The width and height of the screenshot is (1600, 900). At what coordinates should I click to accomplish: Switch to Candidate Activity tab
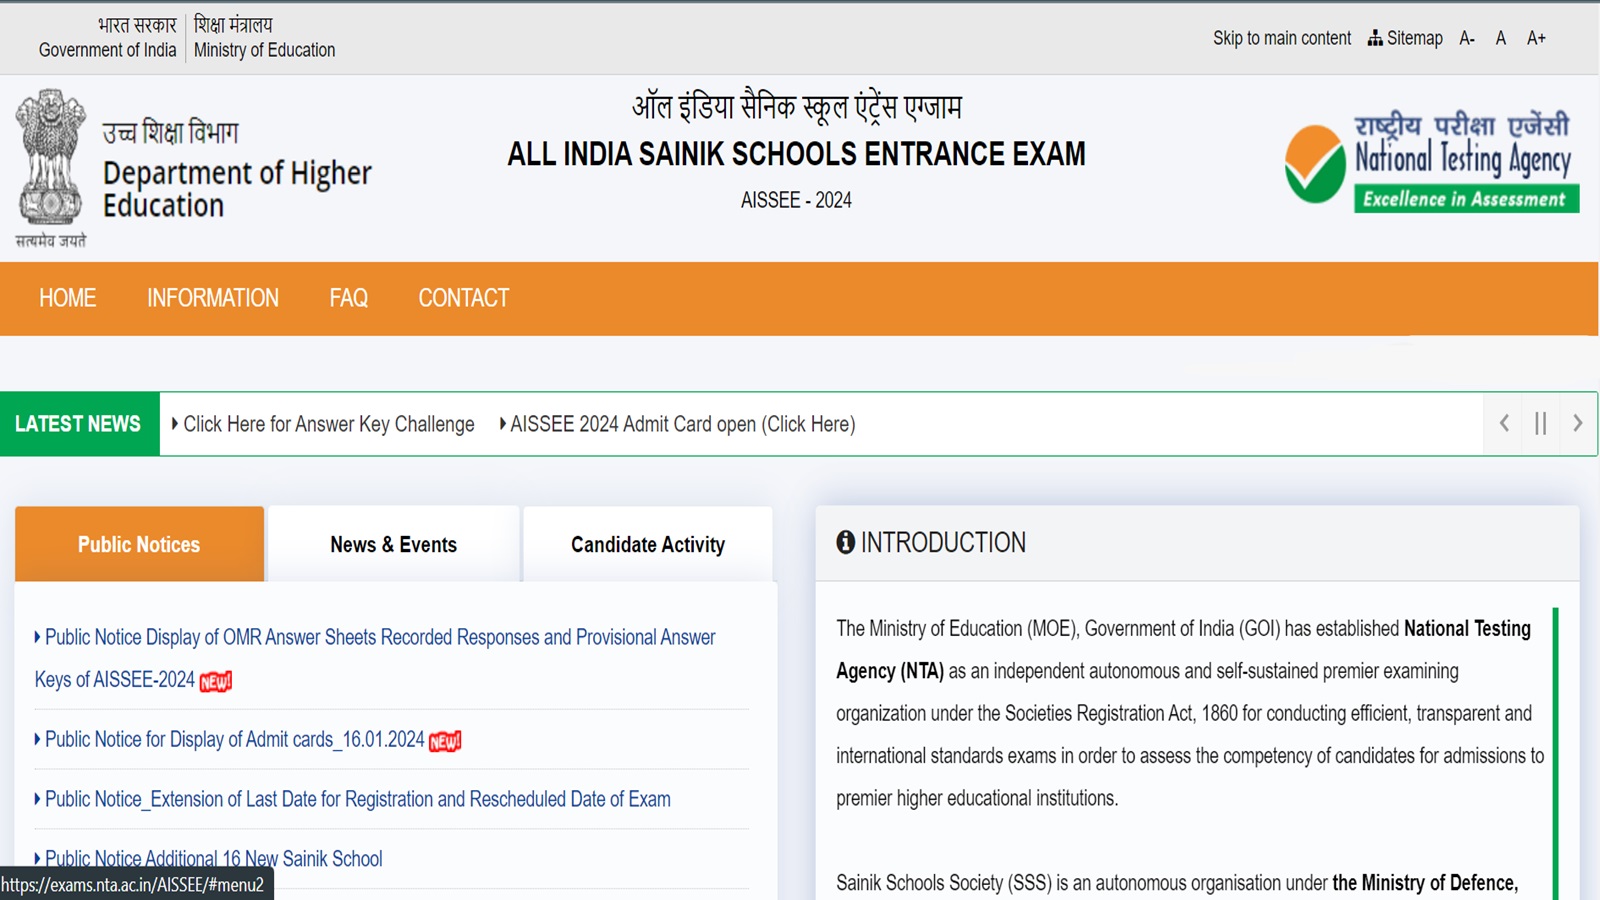click(x=648, y=544)
